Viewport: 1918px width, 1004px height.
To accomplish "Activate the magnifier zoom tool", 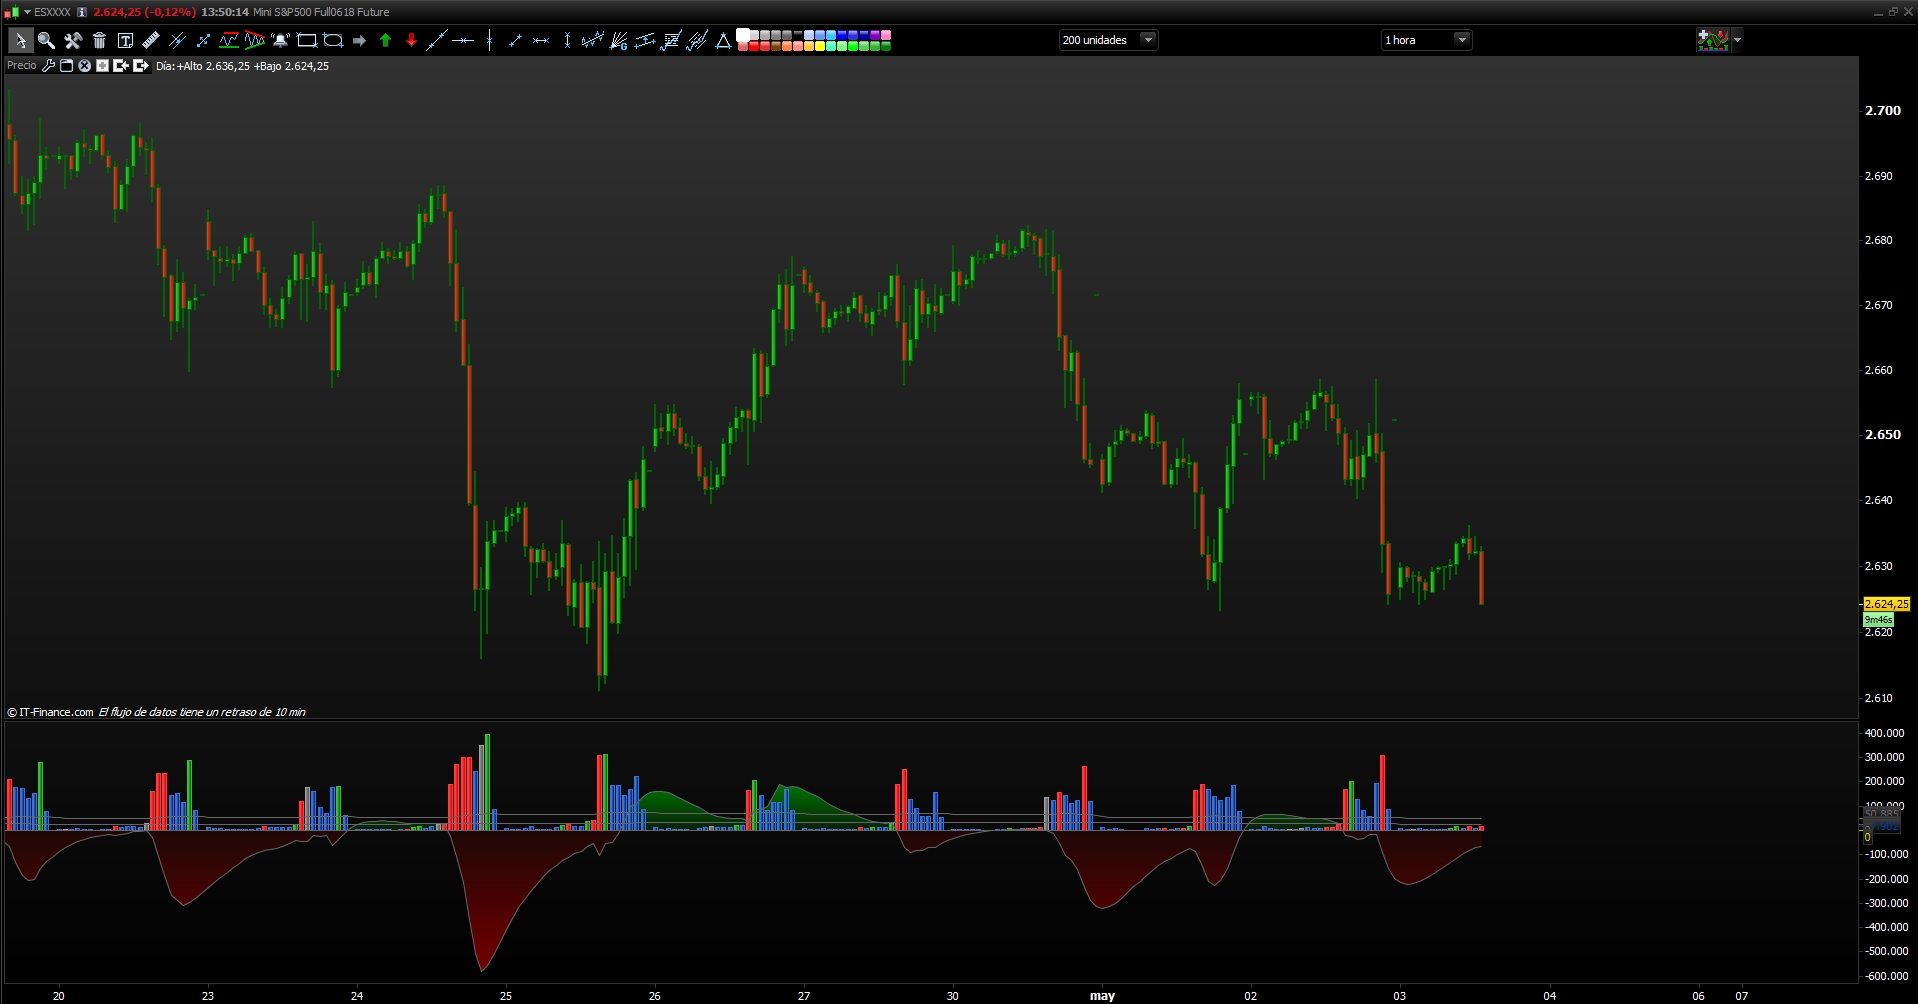I will [x=46, y=40].
